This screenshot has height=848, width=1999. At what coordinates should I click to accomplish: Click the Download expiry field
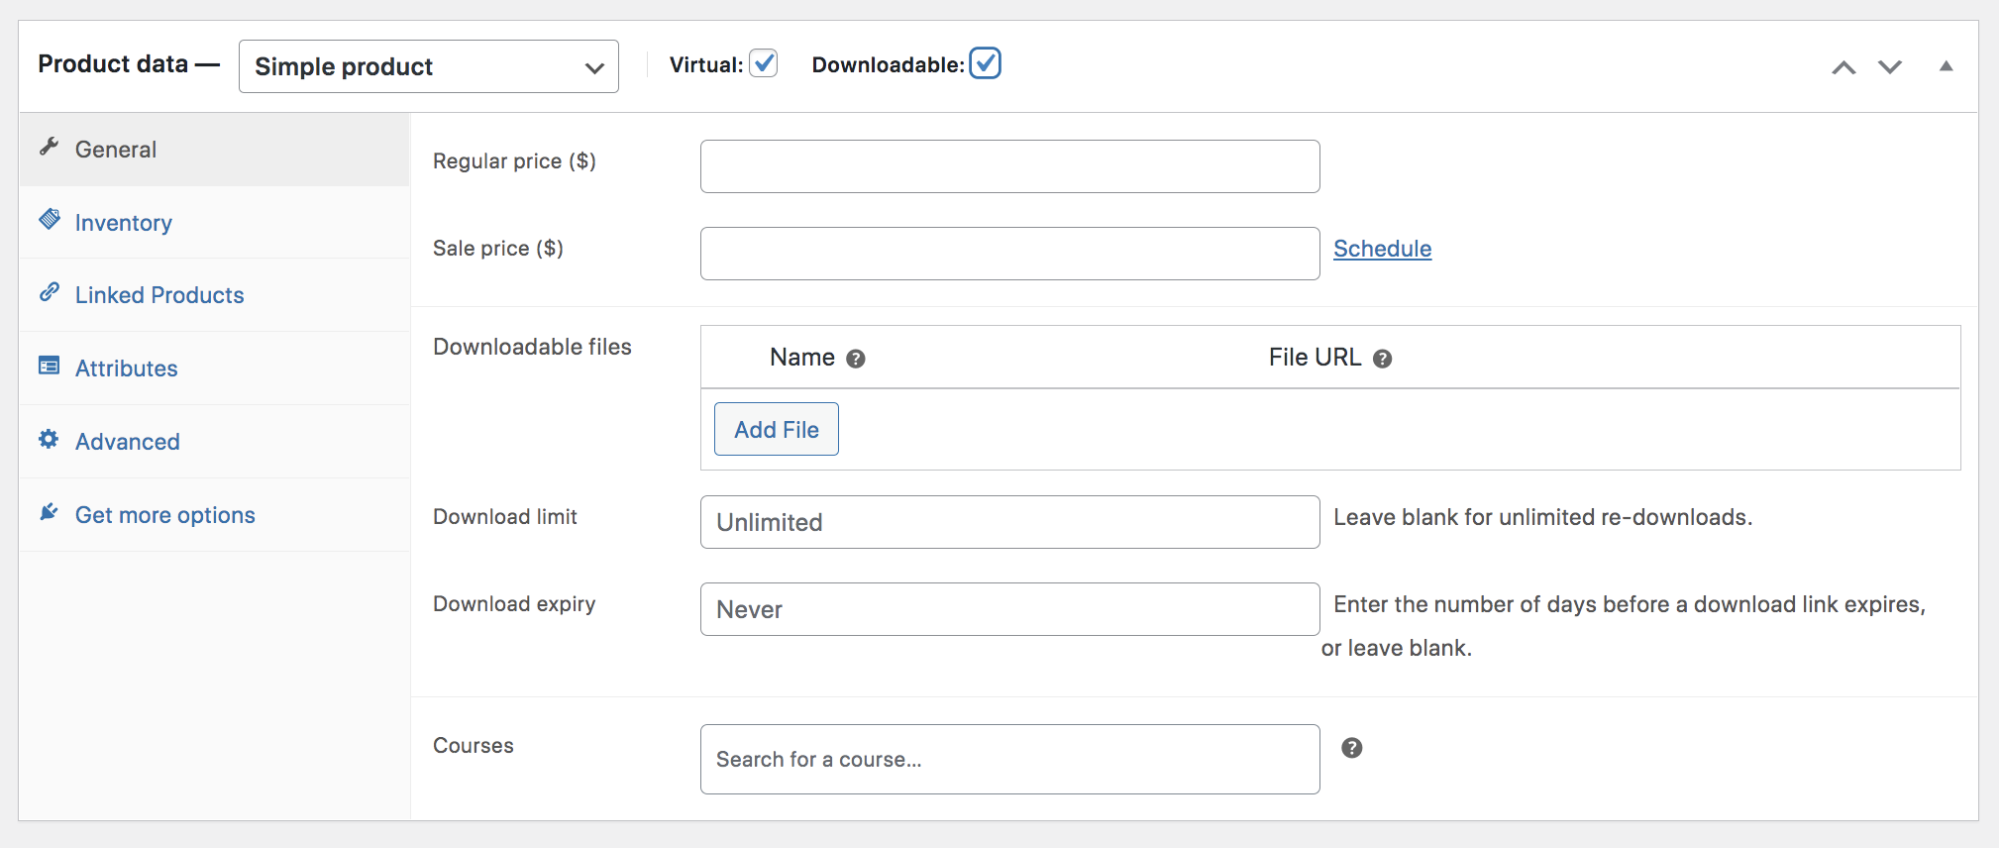tap(1010, 609)
